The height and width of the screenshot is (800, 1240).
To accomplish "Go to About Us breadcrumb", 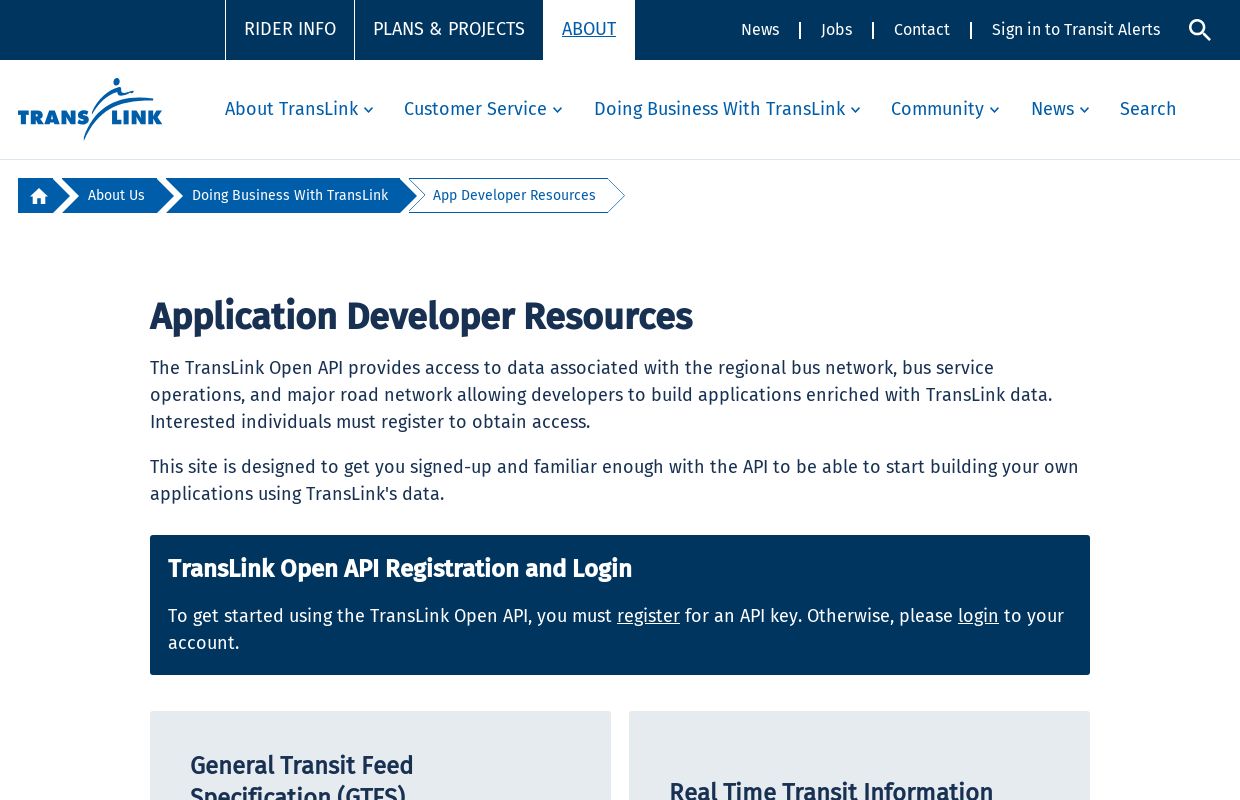I will tap(116, 196).
